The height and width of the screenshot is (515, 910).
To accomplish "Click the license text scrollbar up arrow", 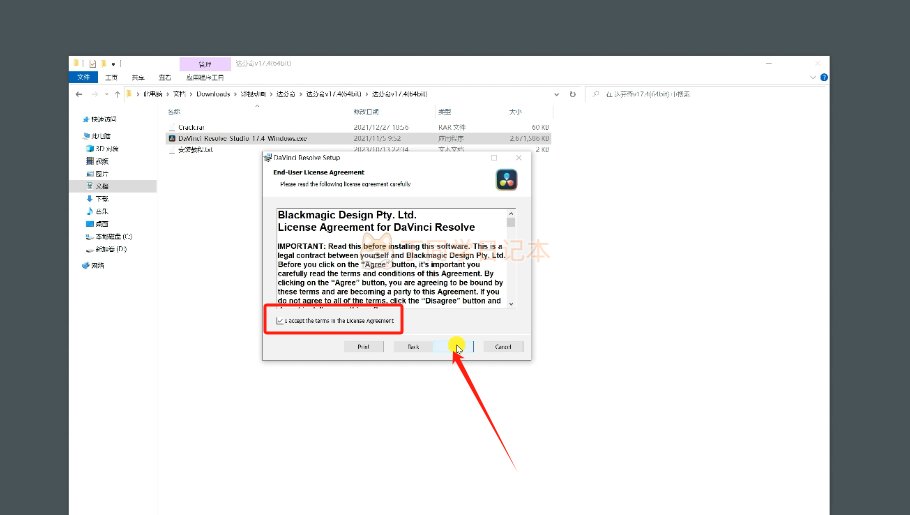I will (x=511, y=214).
